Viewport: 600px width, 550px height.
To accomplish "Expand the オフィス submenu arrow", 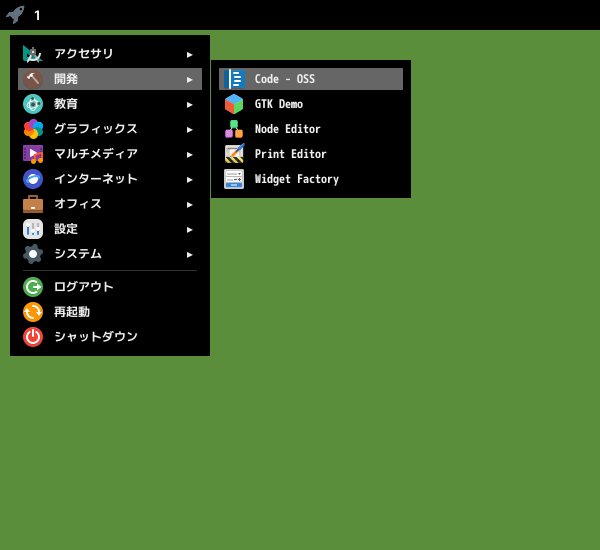I will [x=189, y=205].
